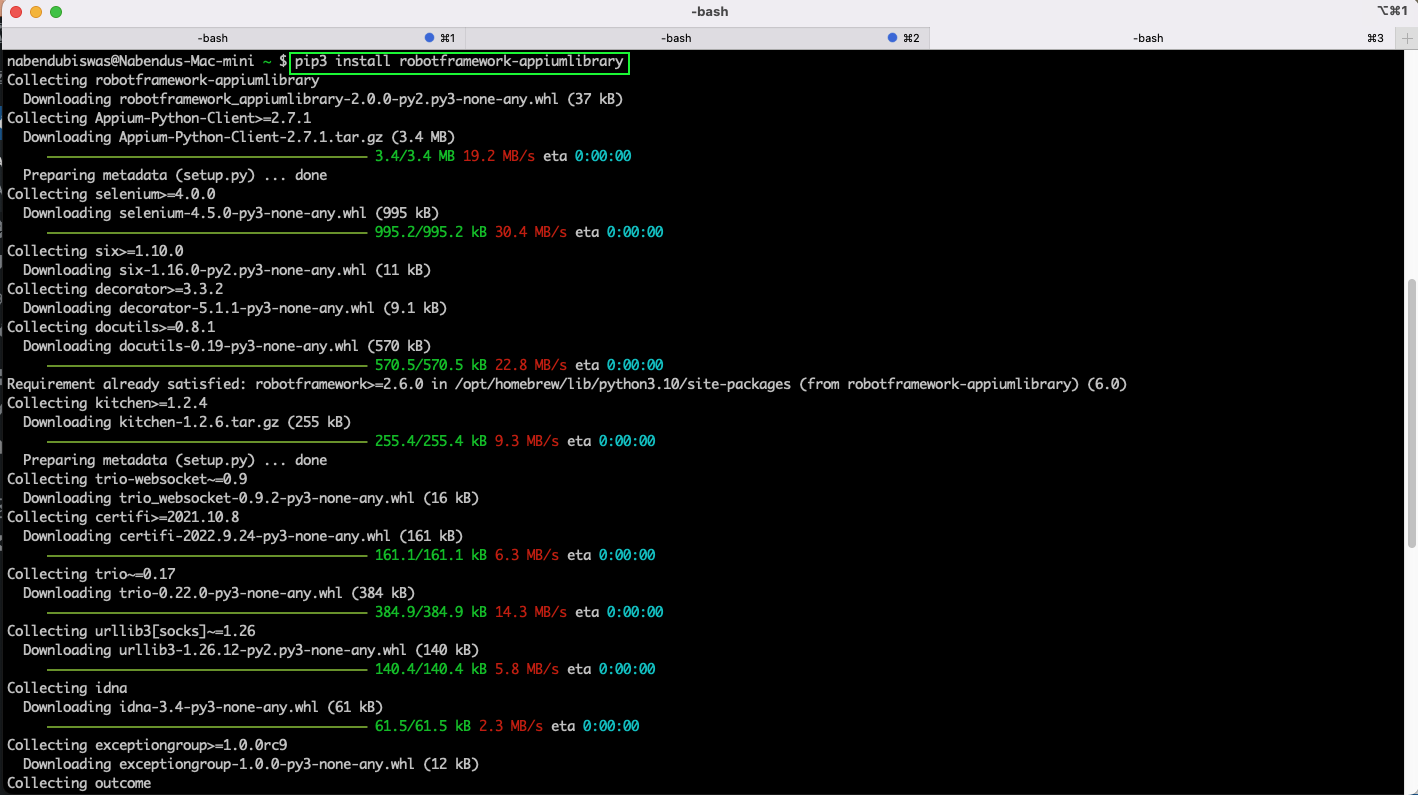Click the line 'Collecting Appium-Python-Client>=2.7.1'

point(159,118)
